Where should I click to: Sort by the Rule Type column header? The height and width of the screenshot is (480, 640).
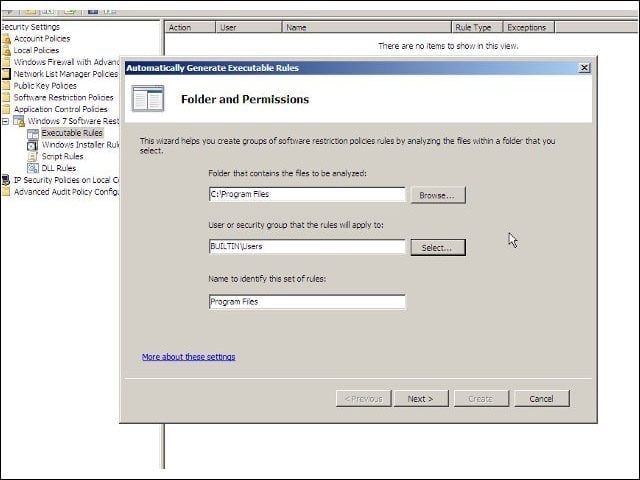[477, 27]
